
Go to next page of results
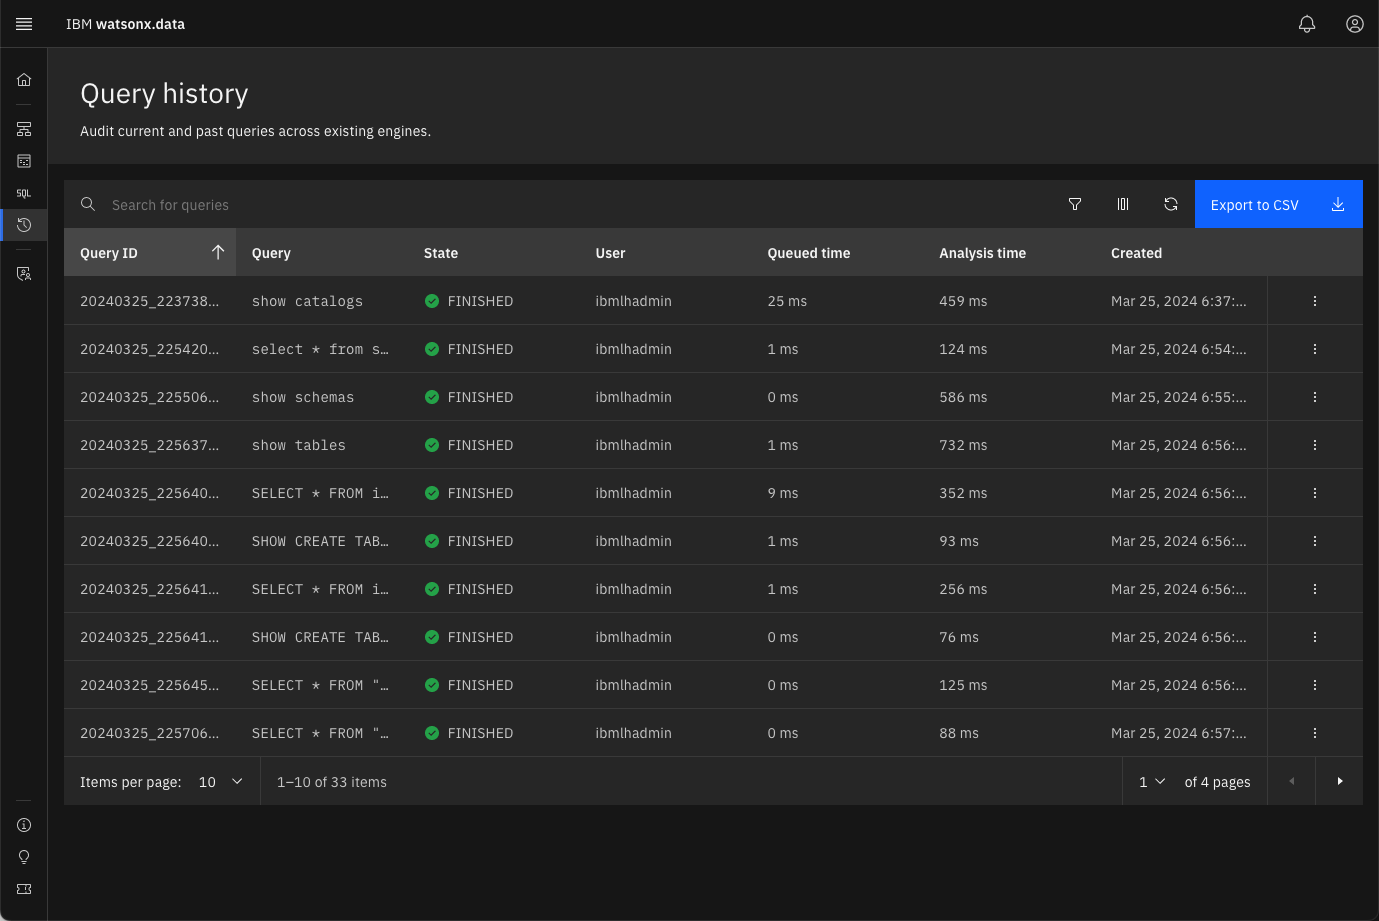(x=1340, y=781)
